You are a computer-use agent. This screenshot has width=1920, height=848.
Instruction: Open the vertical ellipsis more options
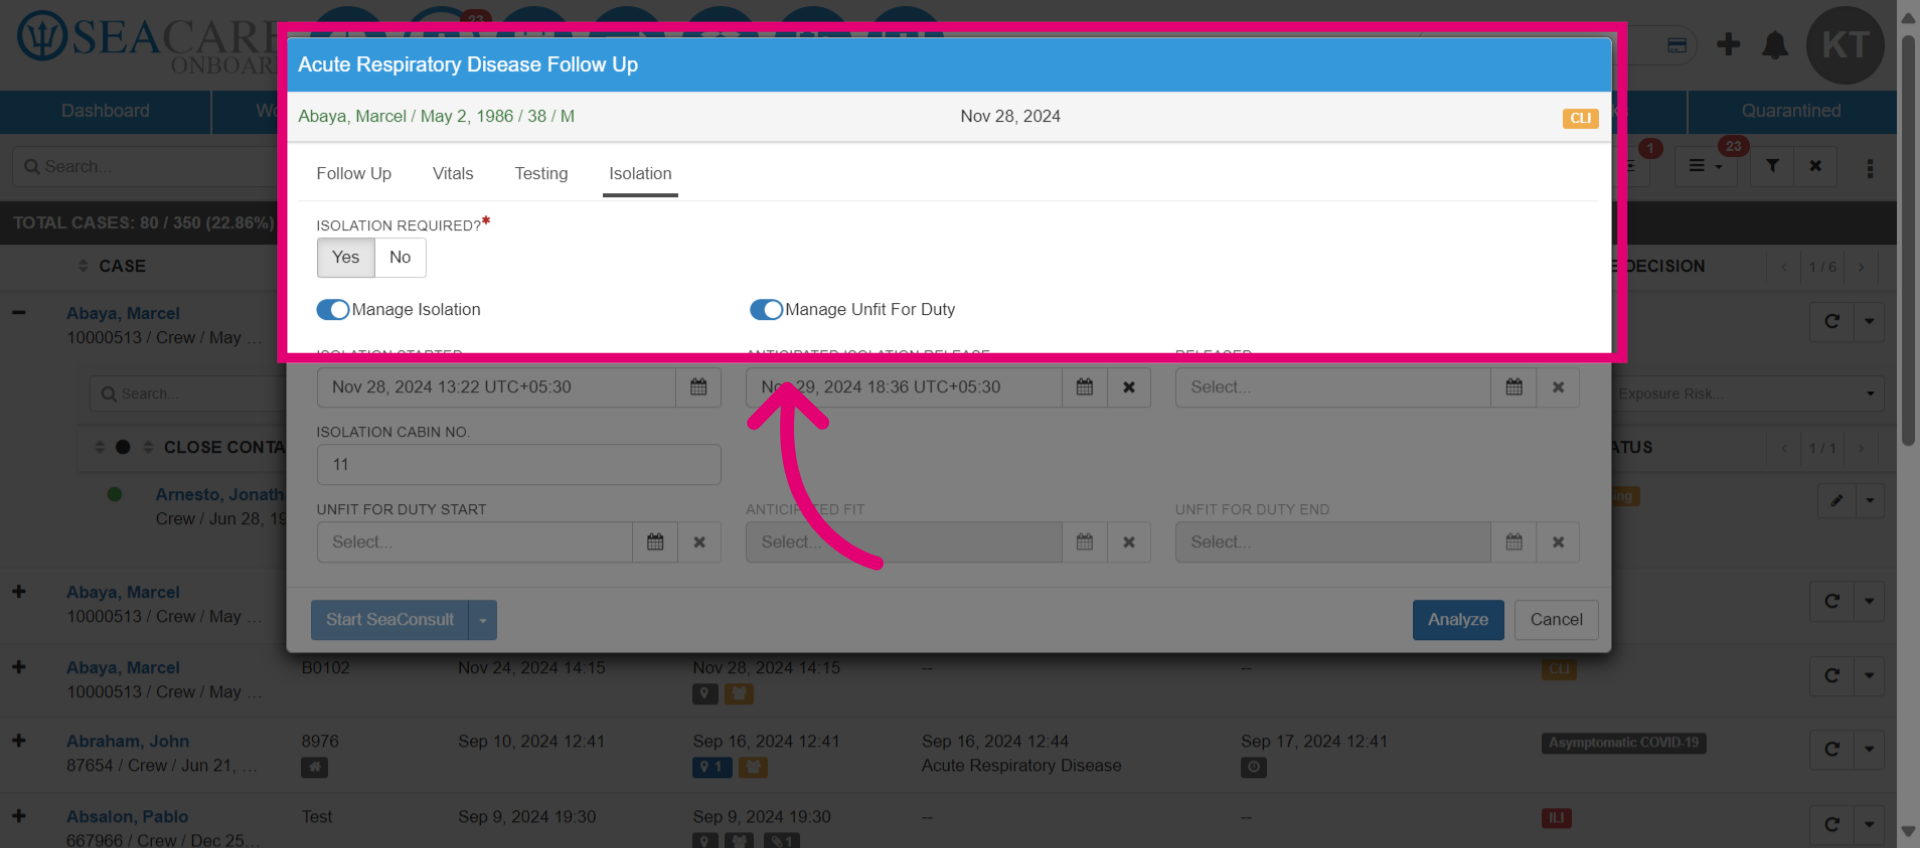point(1870,168)
